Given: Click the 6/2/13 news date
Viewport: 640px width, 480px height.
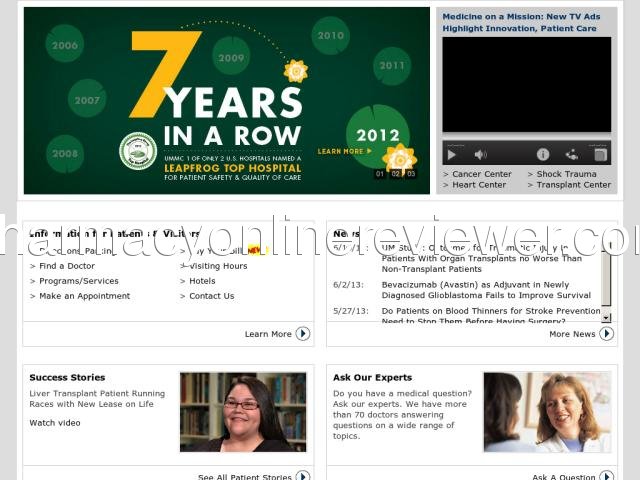Looking at the screenshot, I should pos(348,285).
